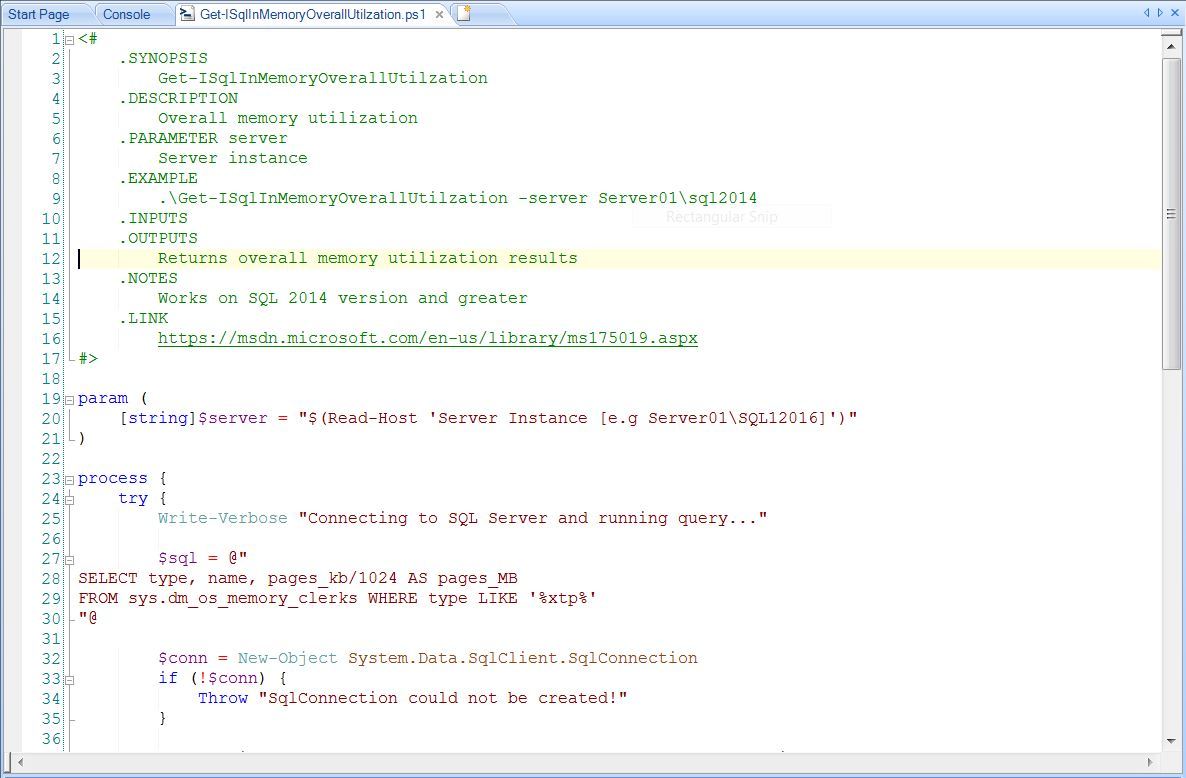Image resolution: width=1186 pixels, height=778 pixels.
Task: Collapse the SQL here-string region
Action: tap(68, 558)
